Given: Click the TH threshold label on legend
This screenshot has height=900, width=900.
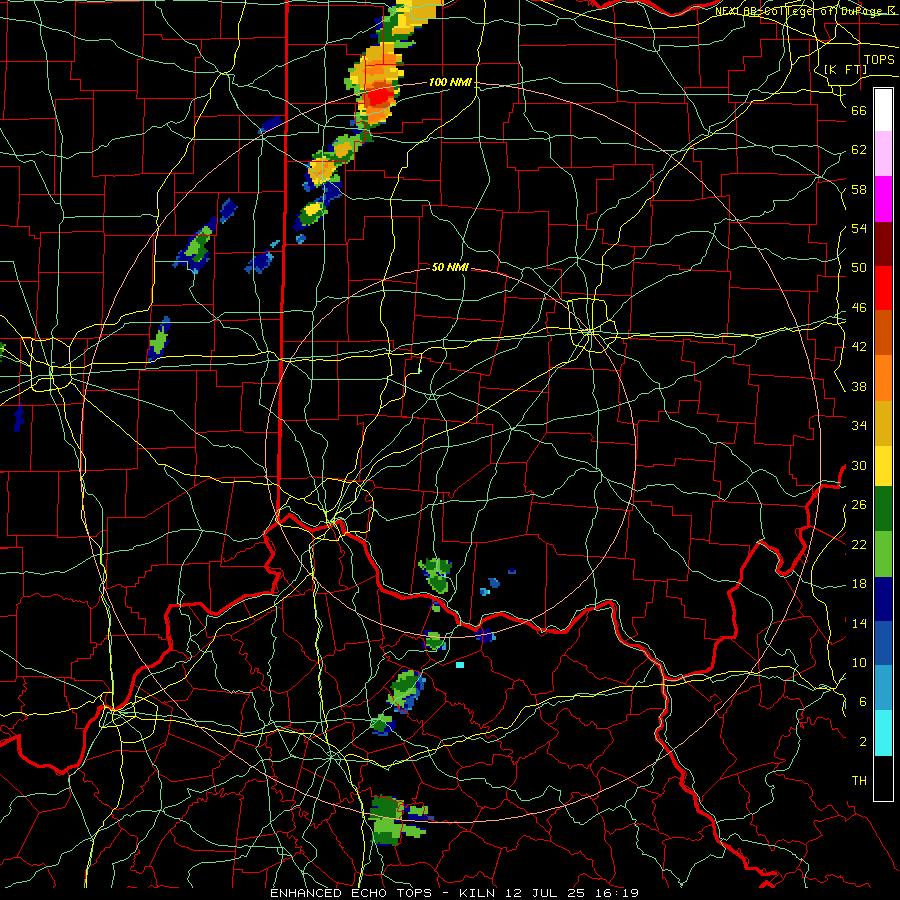Looking at the screenshot, I should (x=859, y=781).
